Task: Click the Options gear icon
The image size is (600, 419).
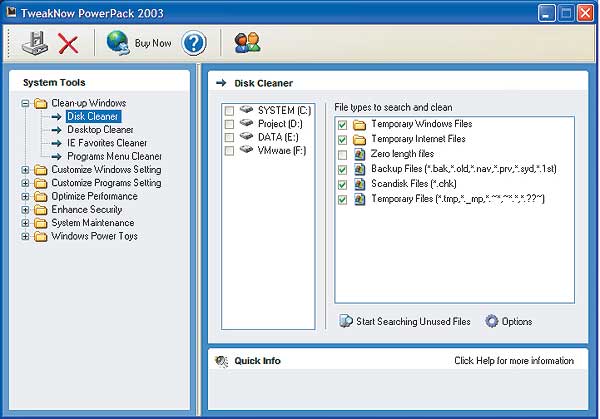Action: click(492, 321)
